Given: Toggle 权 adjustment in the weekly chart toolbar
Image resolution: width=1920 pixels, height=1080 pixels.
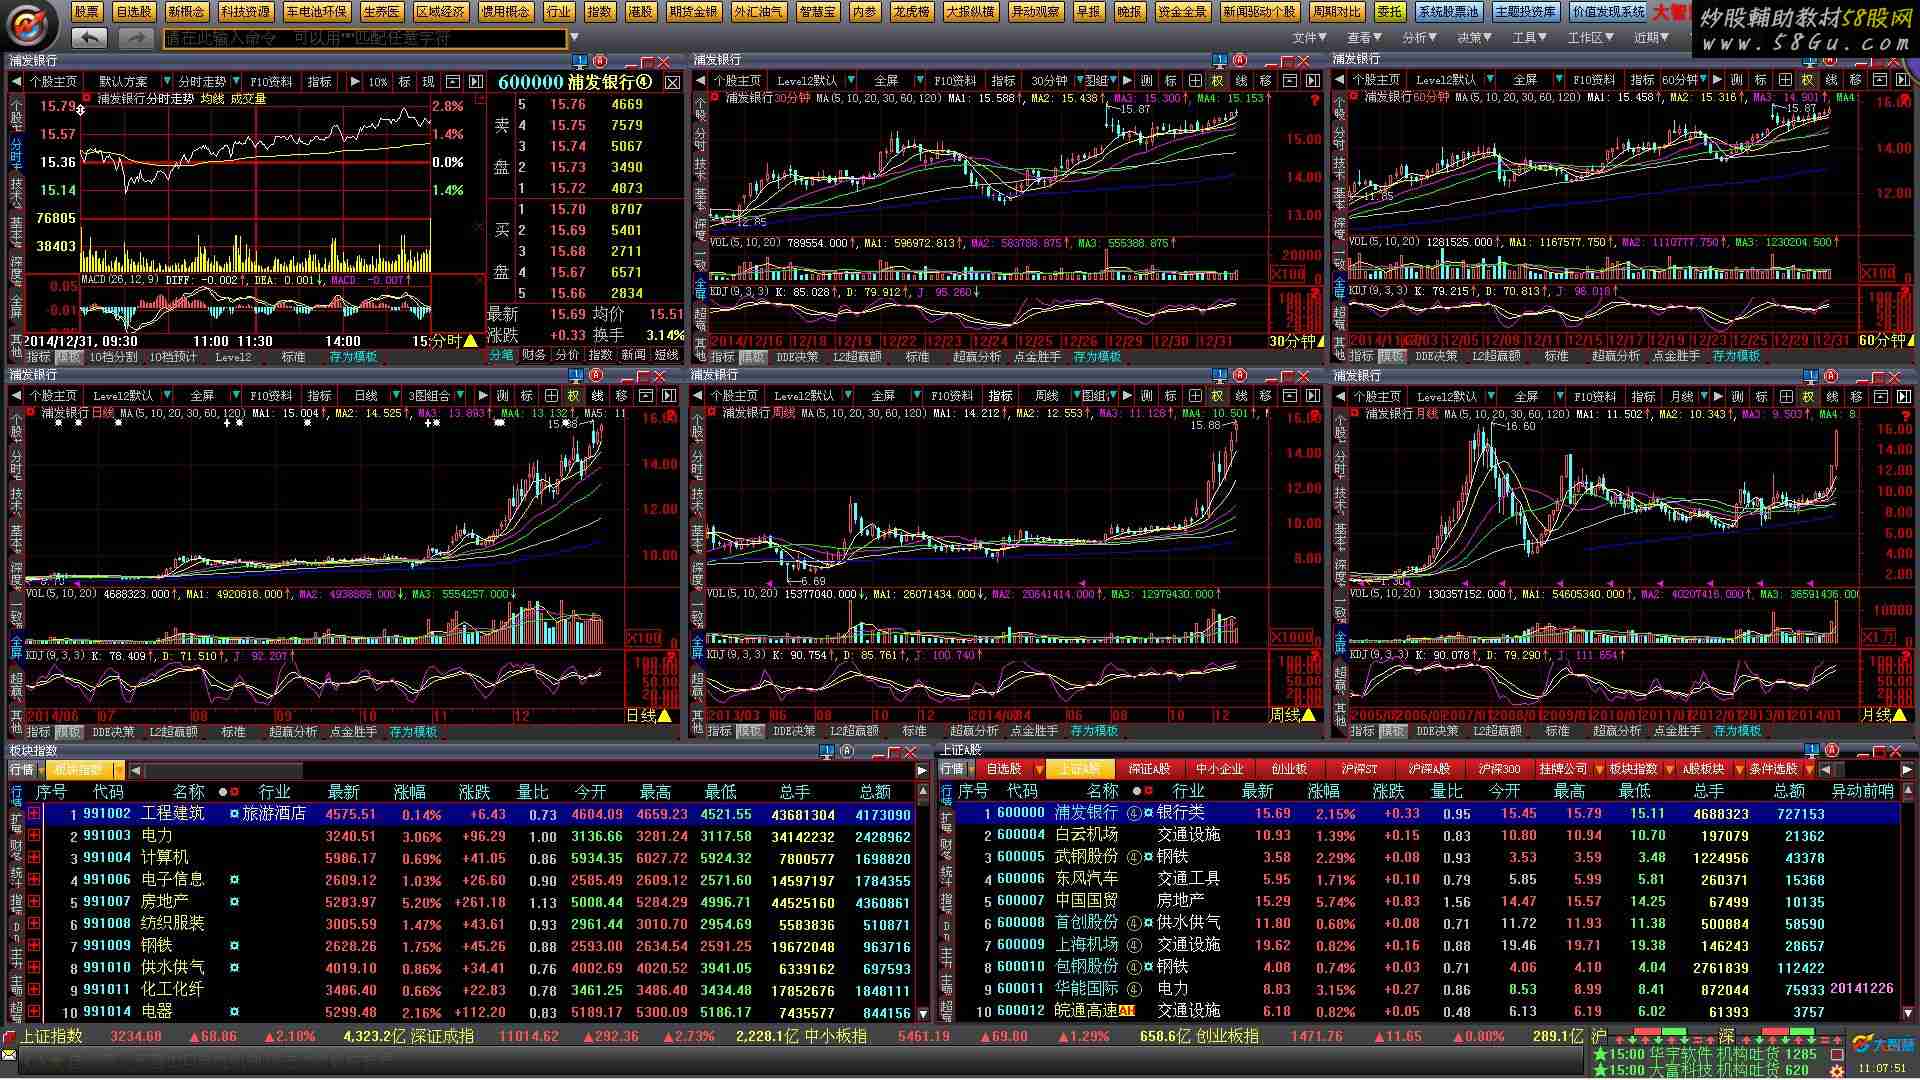Looking at the screenshot, I should [1218, 396].
